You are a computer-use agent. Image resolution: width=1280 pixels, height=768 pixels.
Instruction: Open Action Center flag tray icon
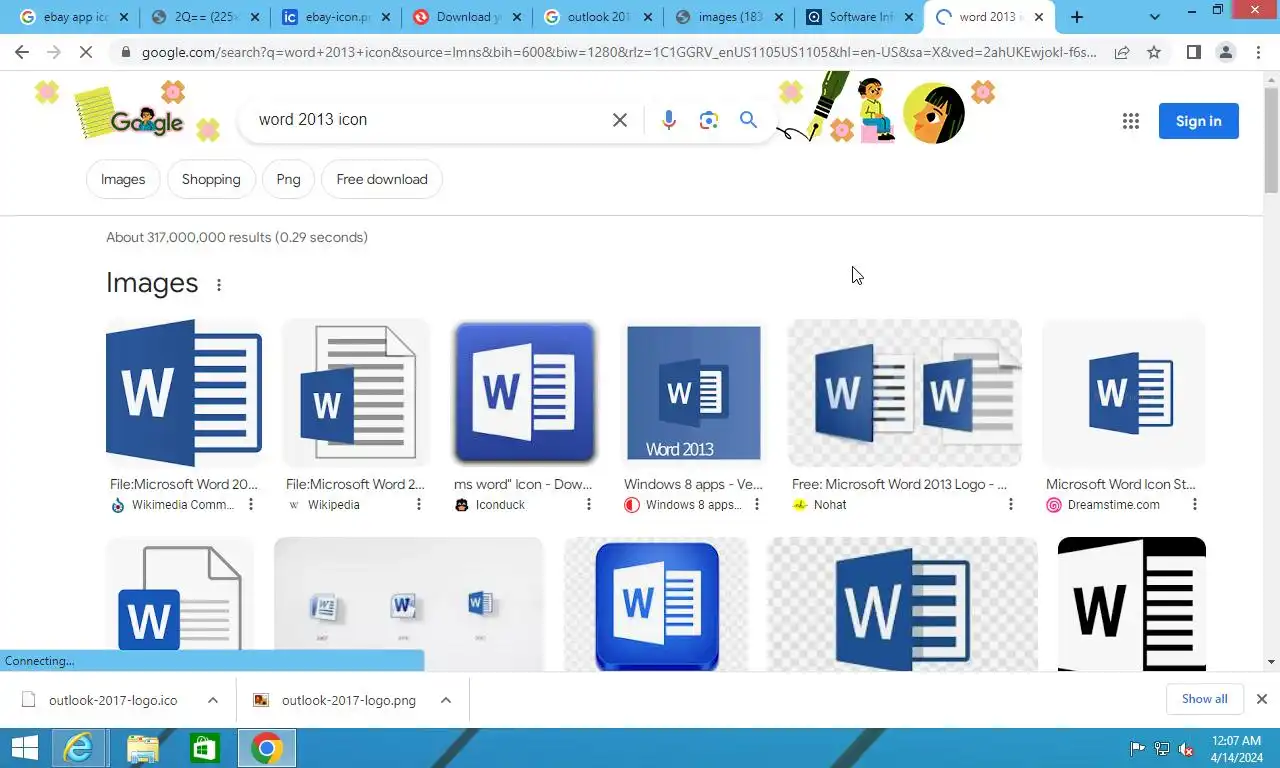(1138, 749)
